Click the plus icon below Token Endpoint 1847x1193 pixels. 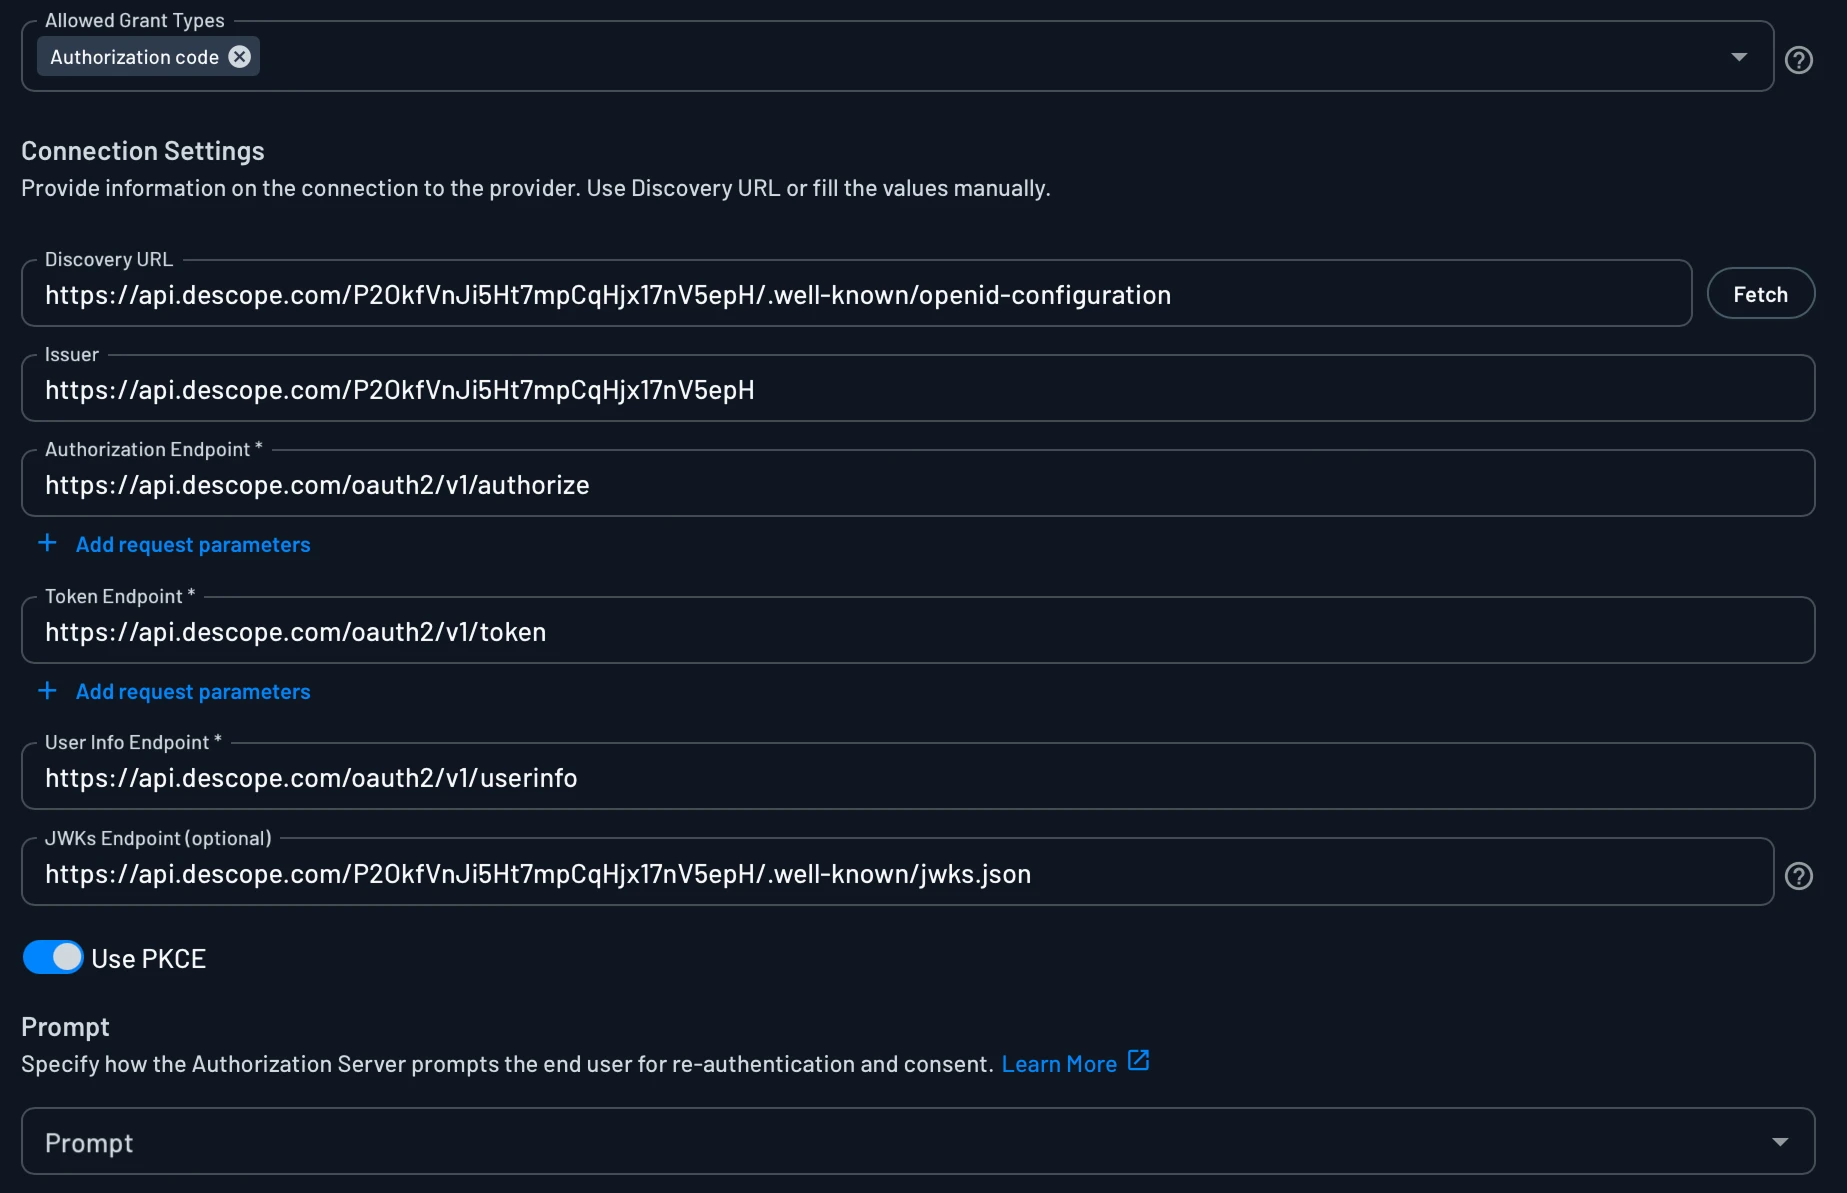(x=47, y=691)
